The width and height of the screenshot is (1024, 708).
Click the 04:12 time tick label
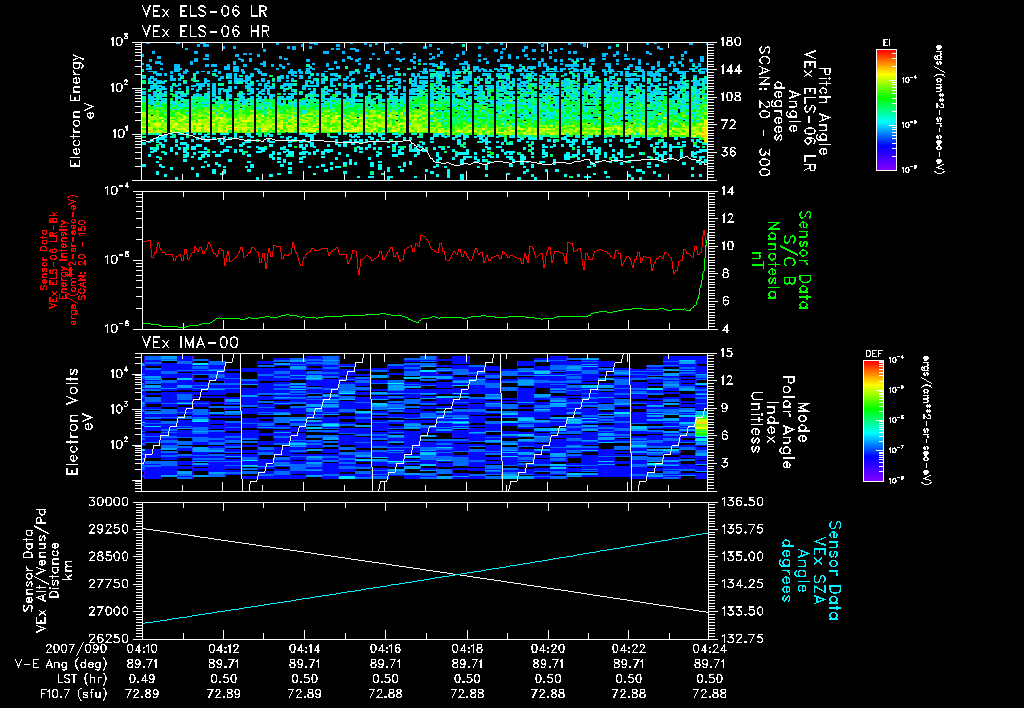223,649
